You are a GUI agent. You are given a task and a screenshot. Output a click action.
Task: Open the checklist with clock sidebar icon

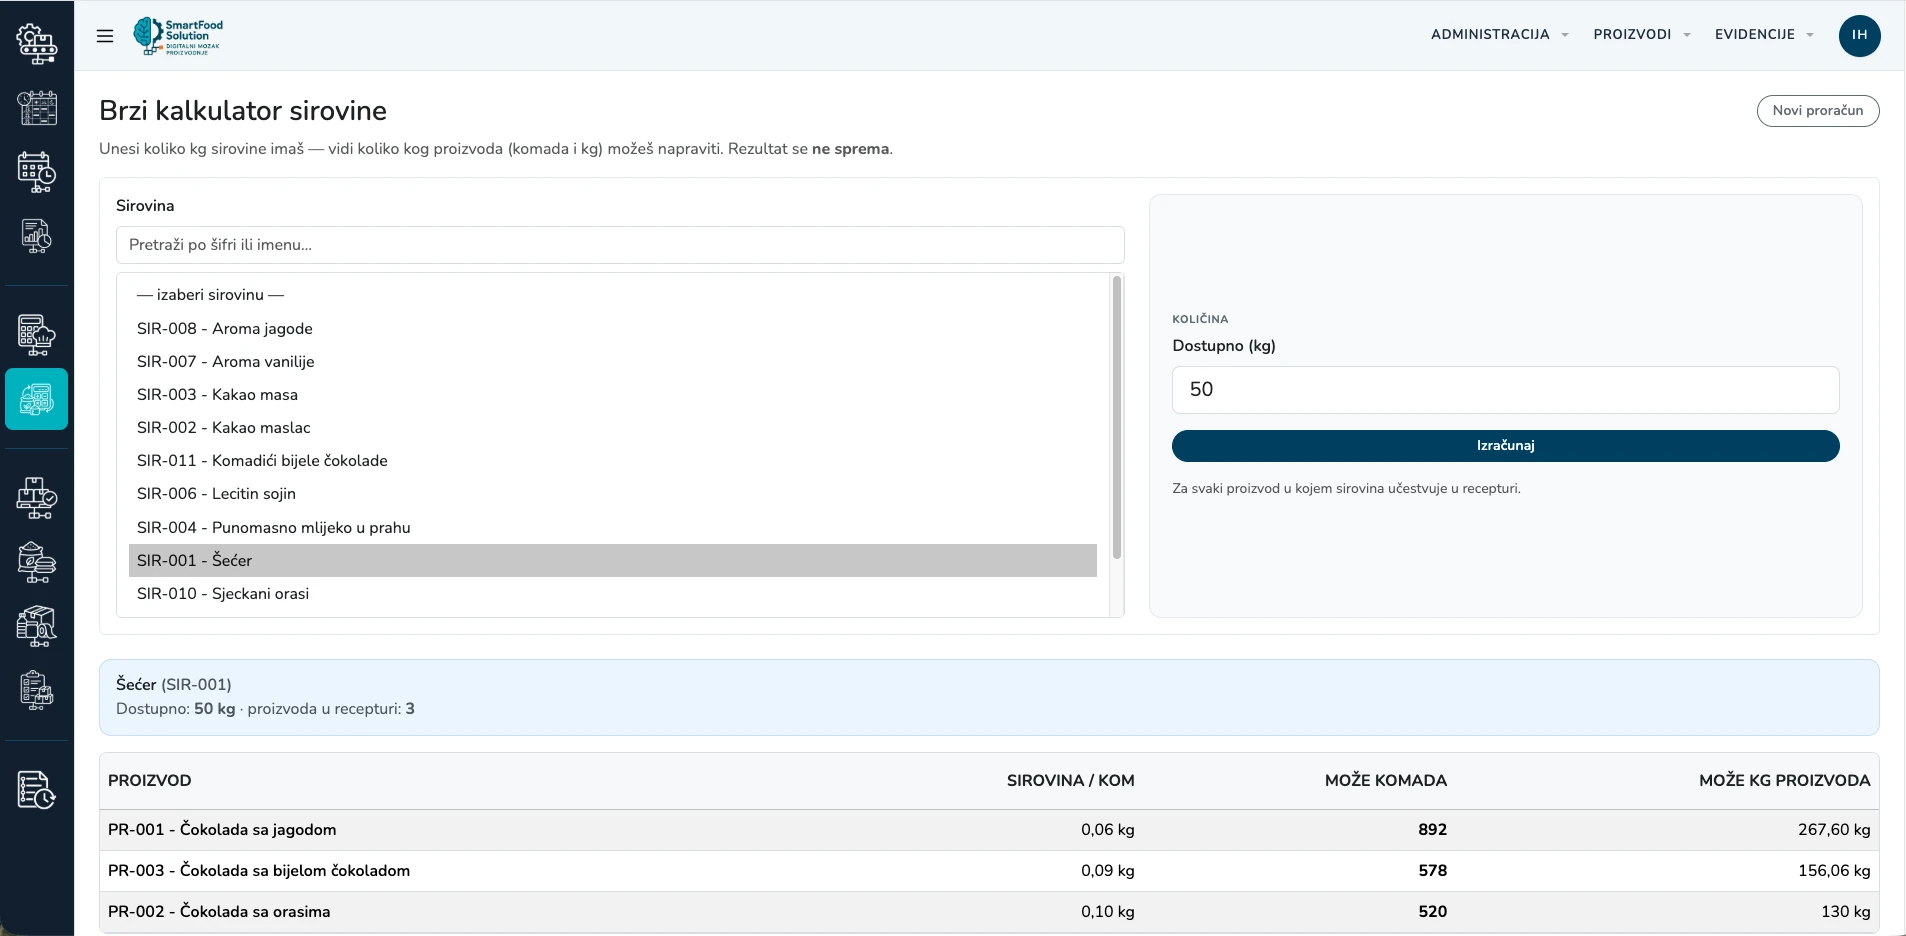point(37,790)
